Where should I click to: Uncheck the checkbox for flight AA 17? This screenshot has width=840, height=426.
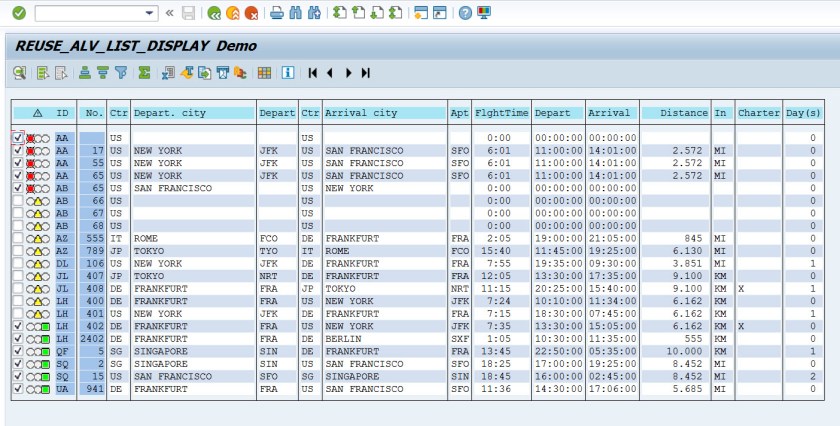tap(18, 150)
